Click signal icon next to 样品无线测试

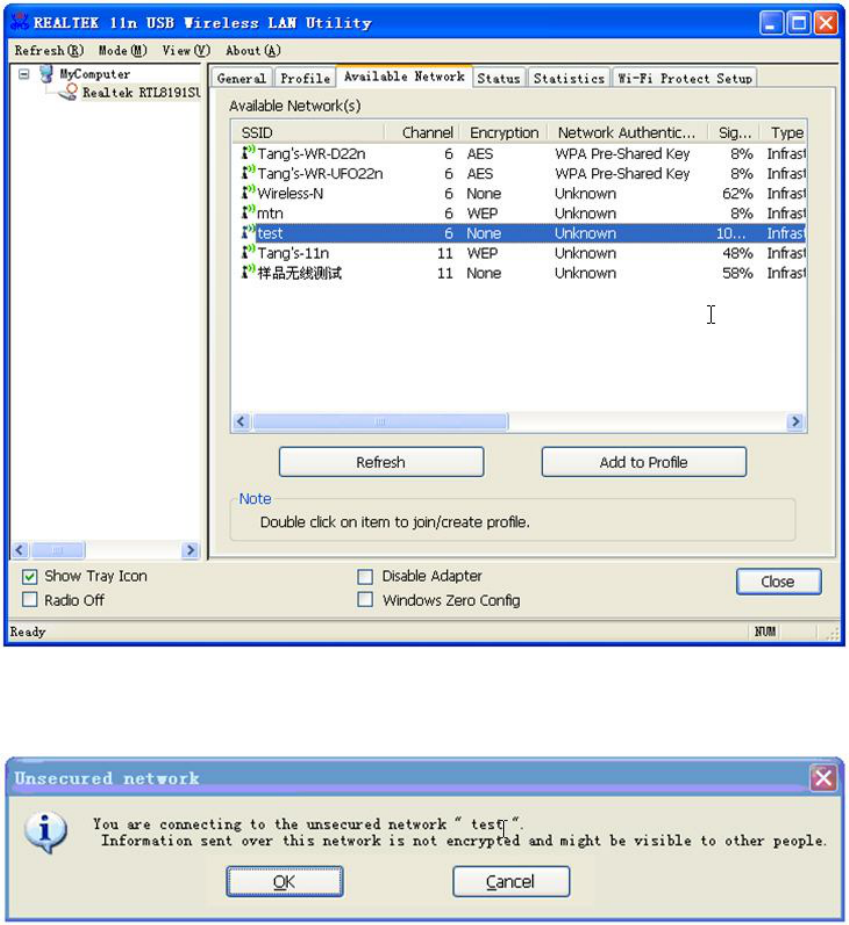pos(248,273)
